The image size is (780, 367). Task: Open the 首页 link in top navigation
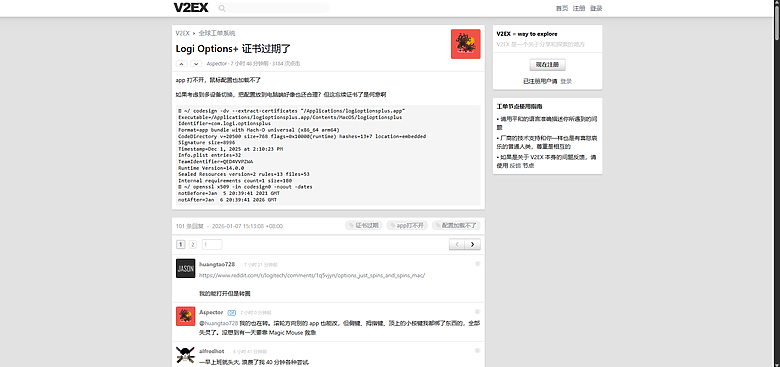pyautogui.click(x=562, y=8)
